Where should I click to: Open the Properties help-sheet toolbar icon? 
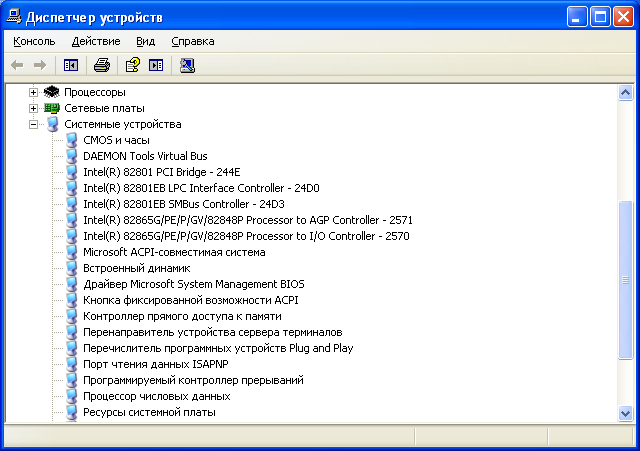point(133,65)
